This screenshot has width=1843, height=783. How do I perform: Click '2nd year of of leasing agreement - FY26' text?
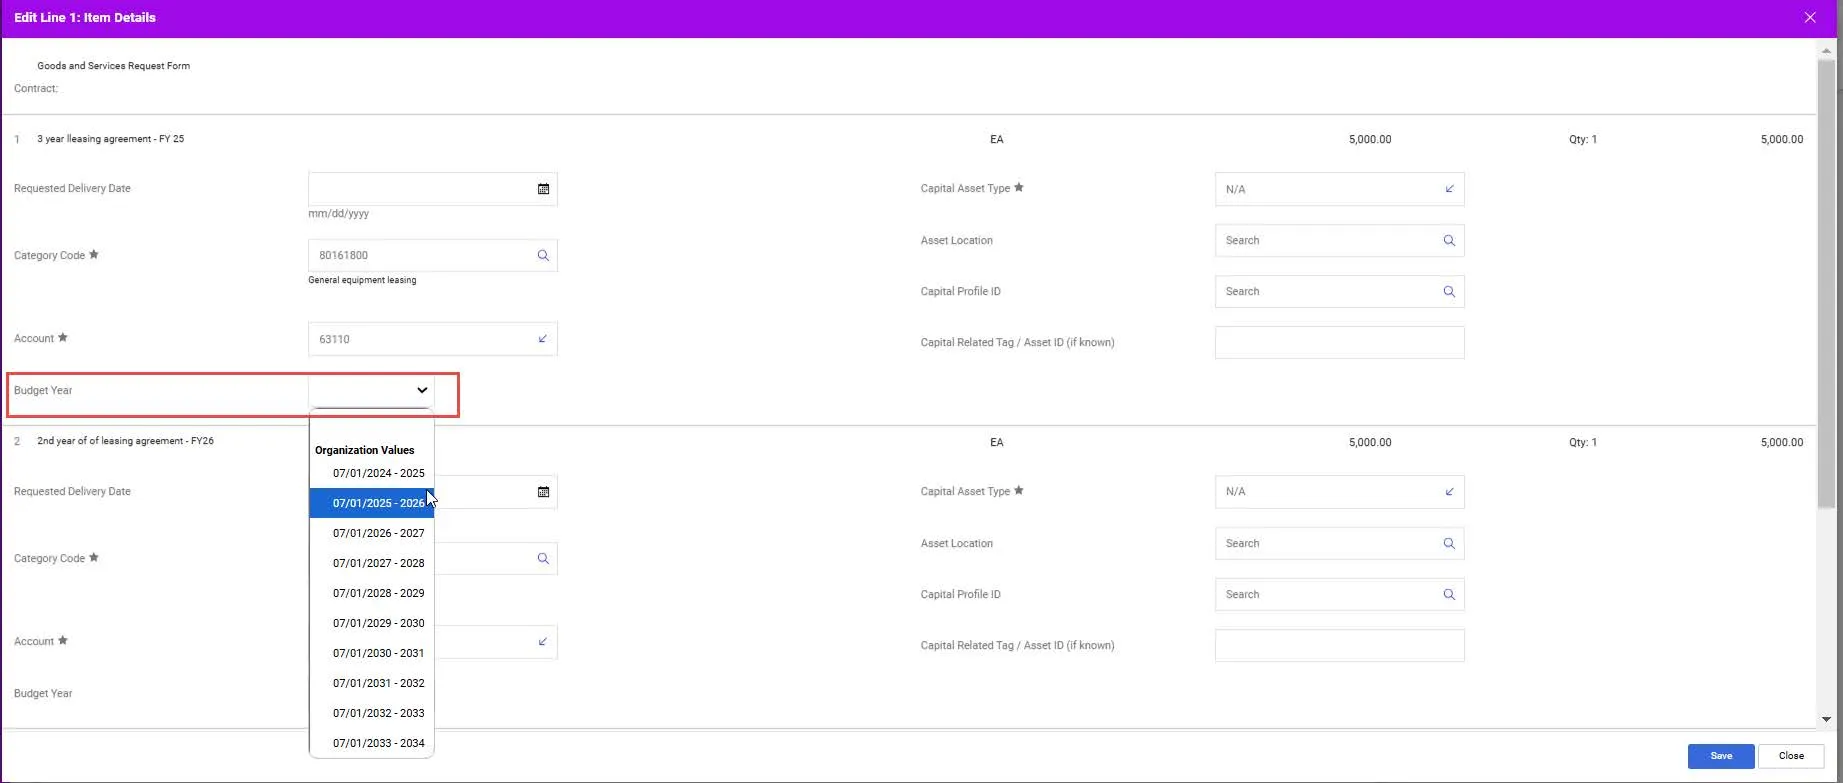click(x=125, y=441)
